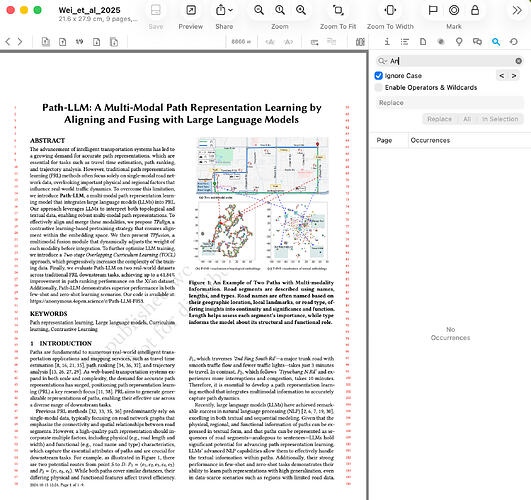Clear the search field text
The image size is (531, 500).
(x=518, y=61)
